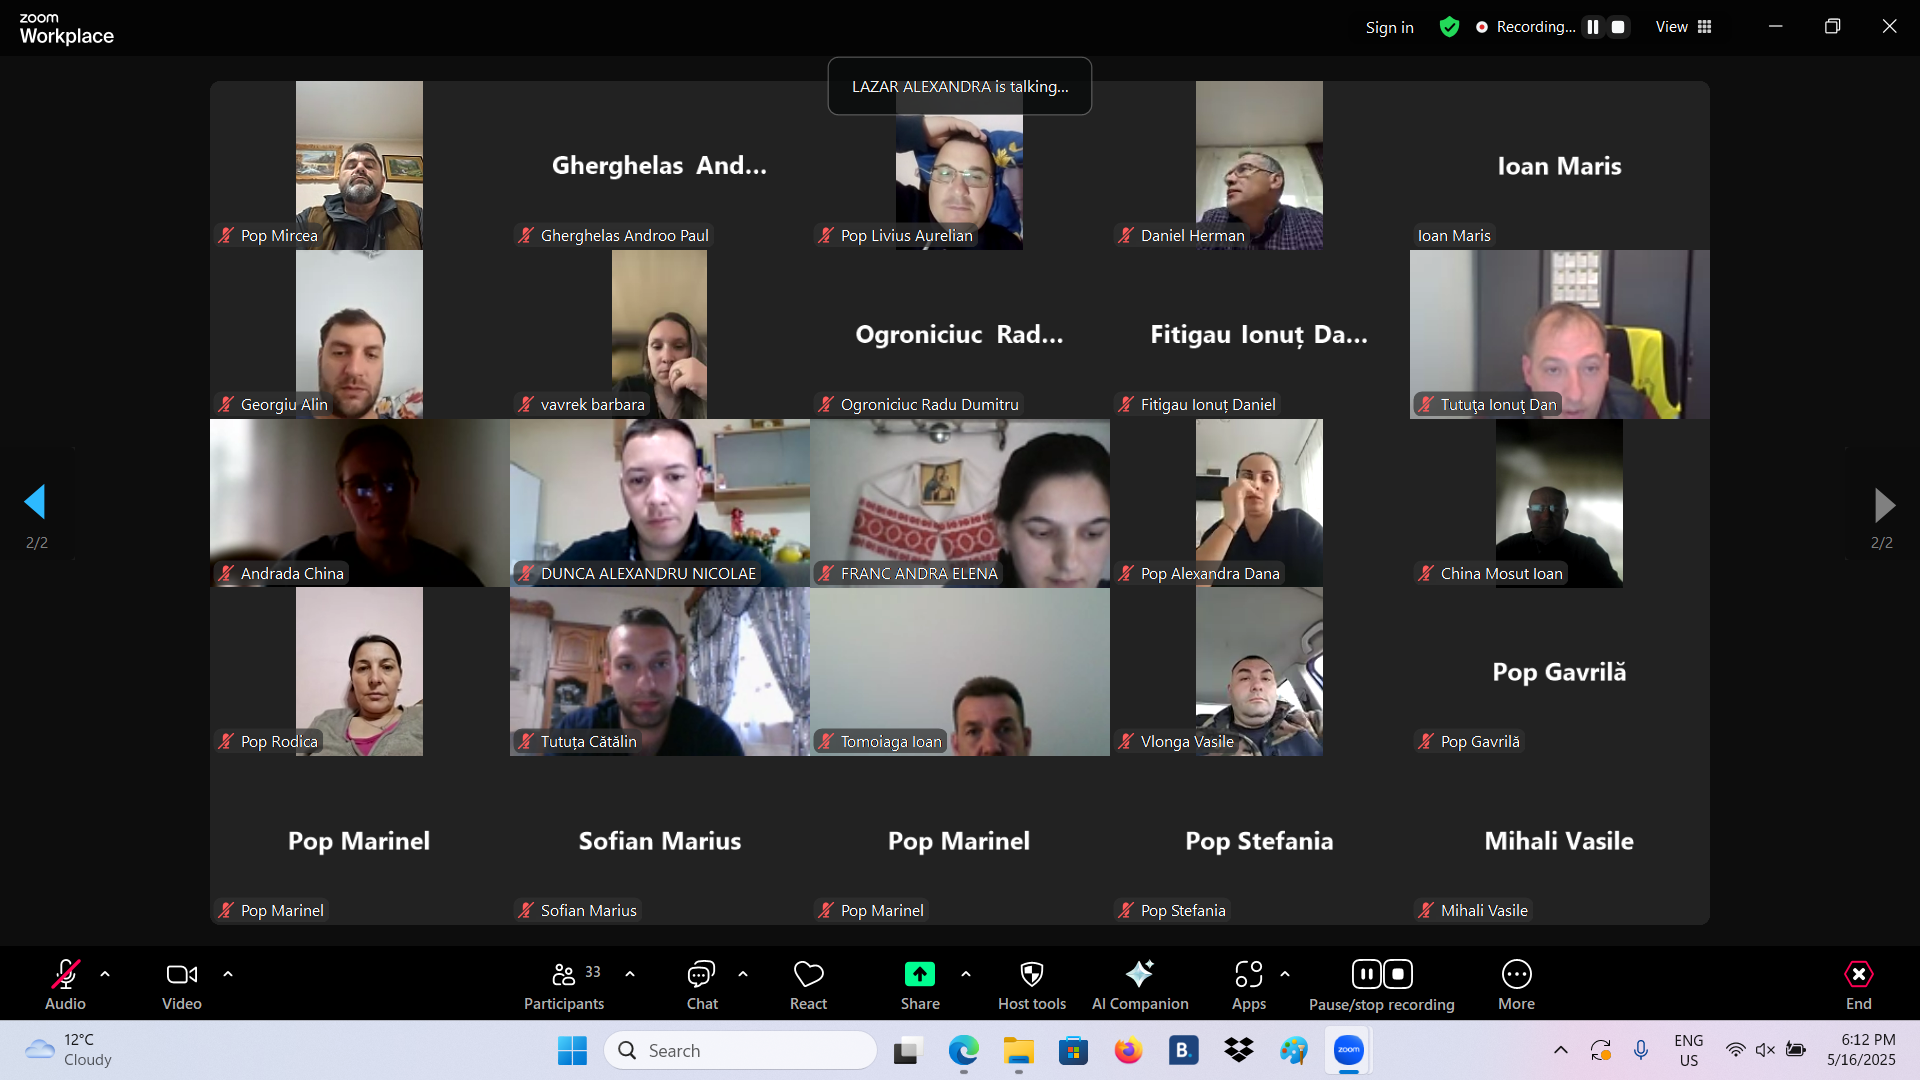The height and width of the screenshot is (1080, 1920).
Task: Go to previous gallery page
Action: click(36, 503)
